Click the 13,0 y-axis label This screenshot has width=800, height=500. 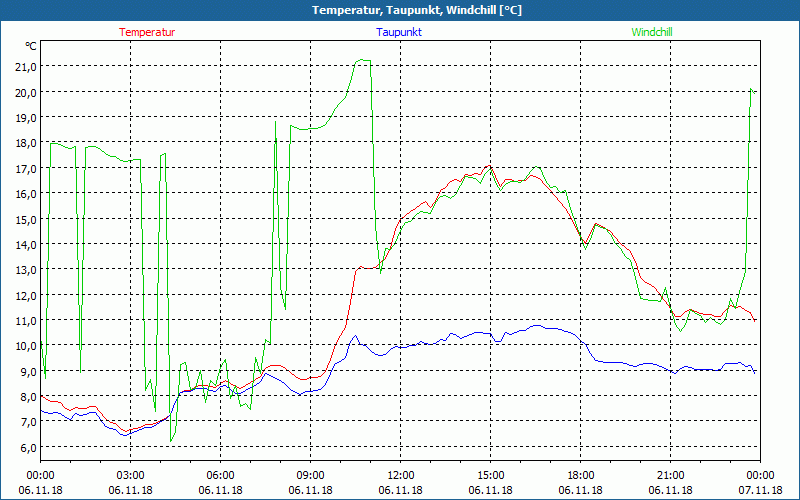click(26, 269)
